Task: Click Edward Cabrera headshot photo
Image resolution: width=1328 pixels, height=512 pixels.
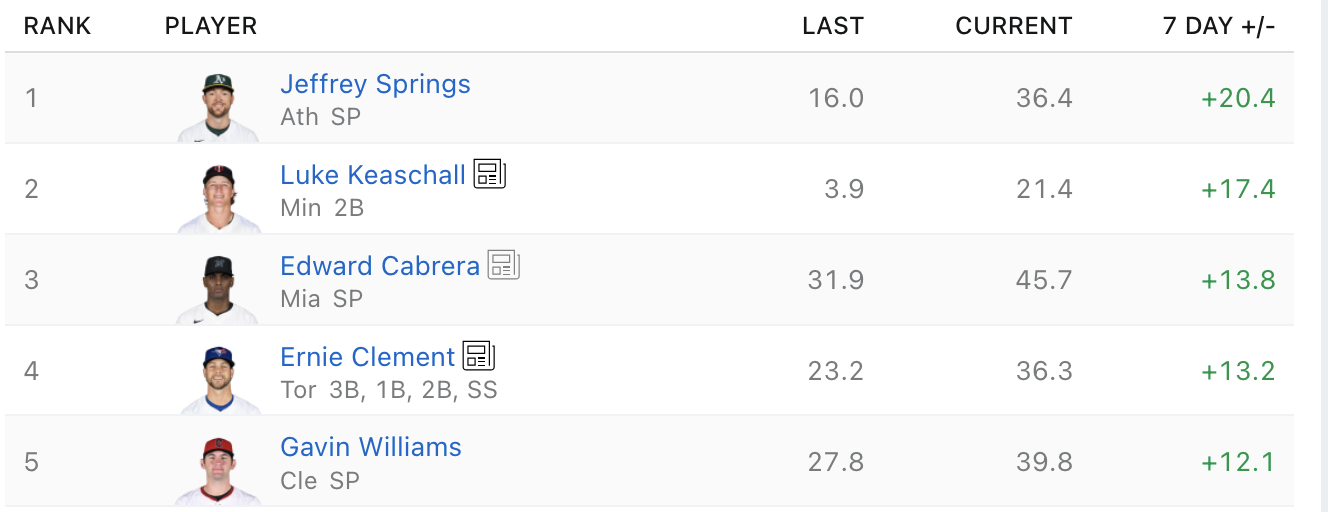Action: [218, 288]
